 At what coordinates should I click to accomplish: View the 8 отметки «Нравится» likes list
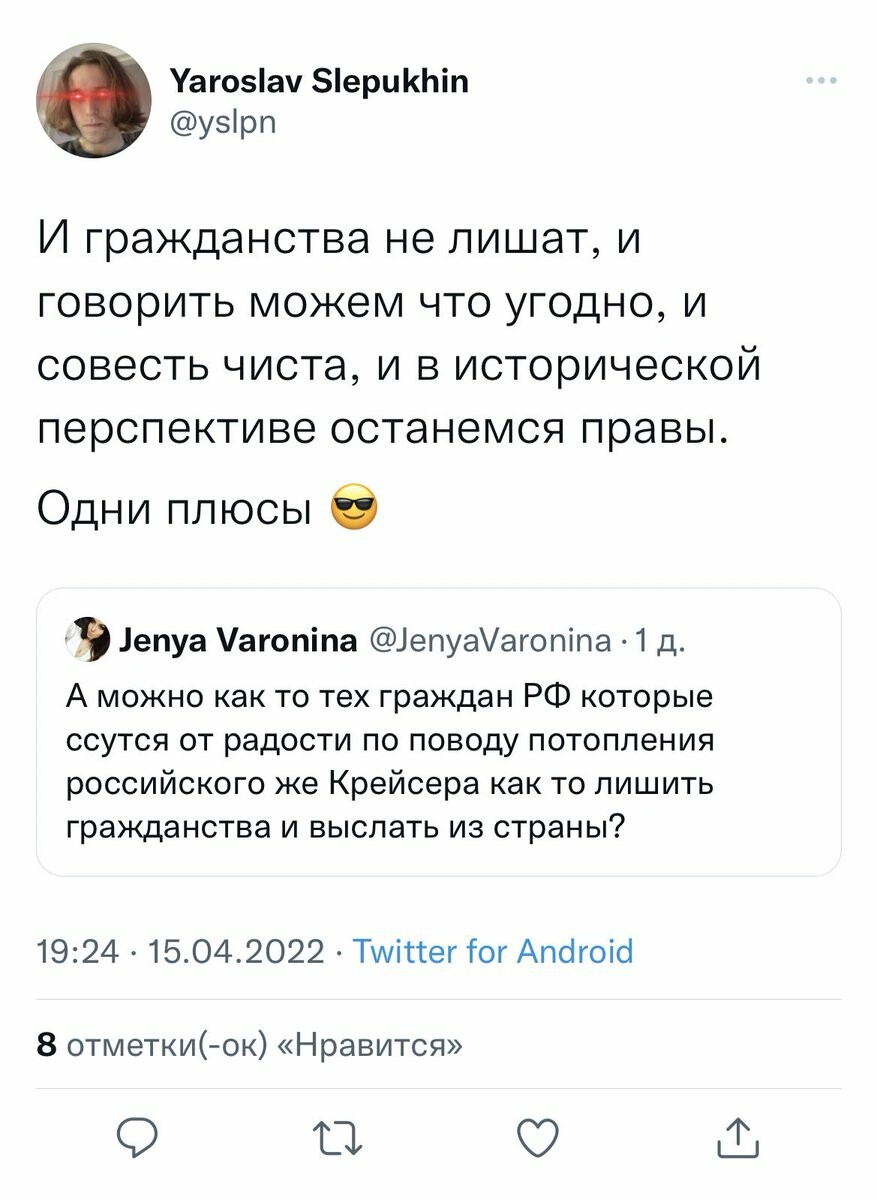coord(250,1045)
